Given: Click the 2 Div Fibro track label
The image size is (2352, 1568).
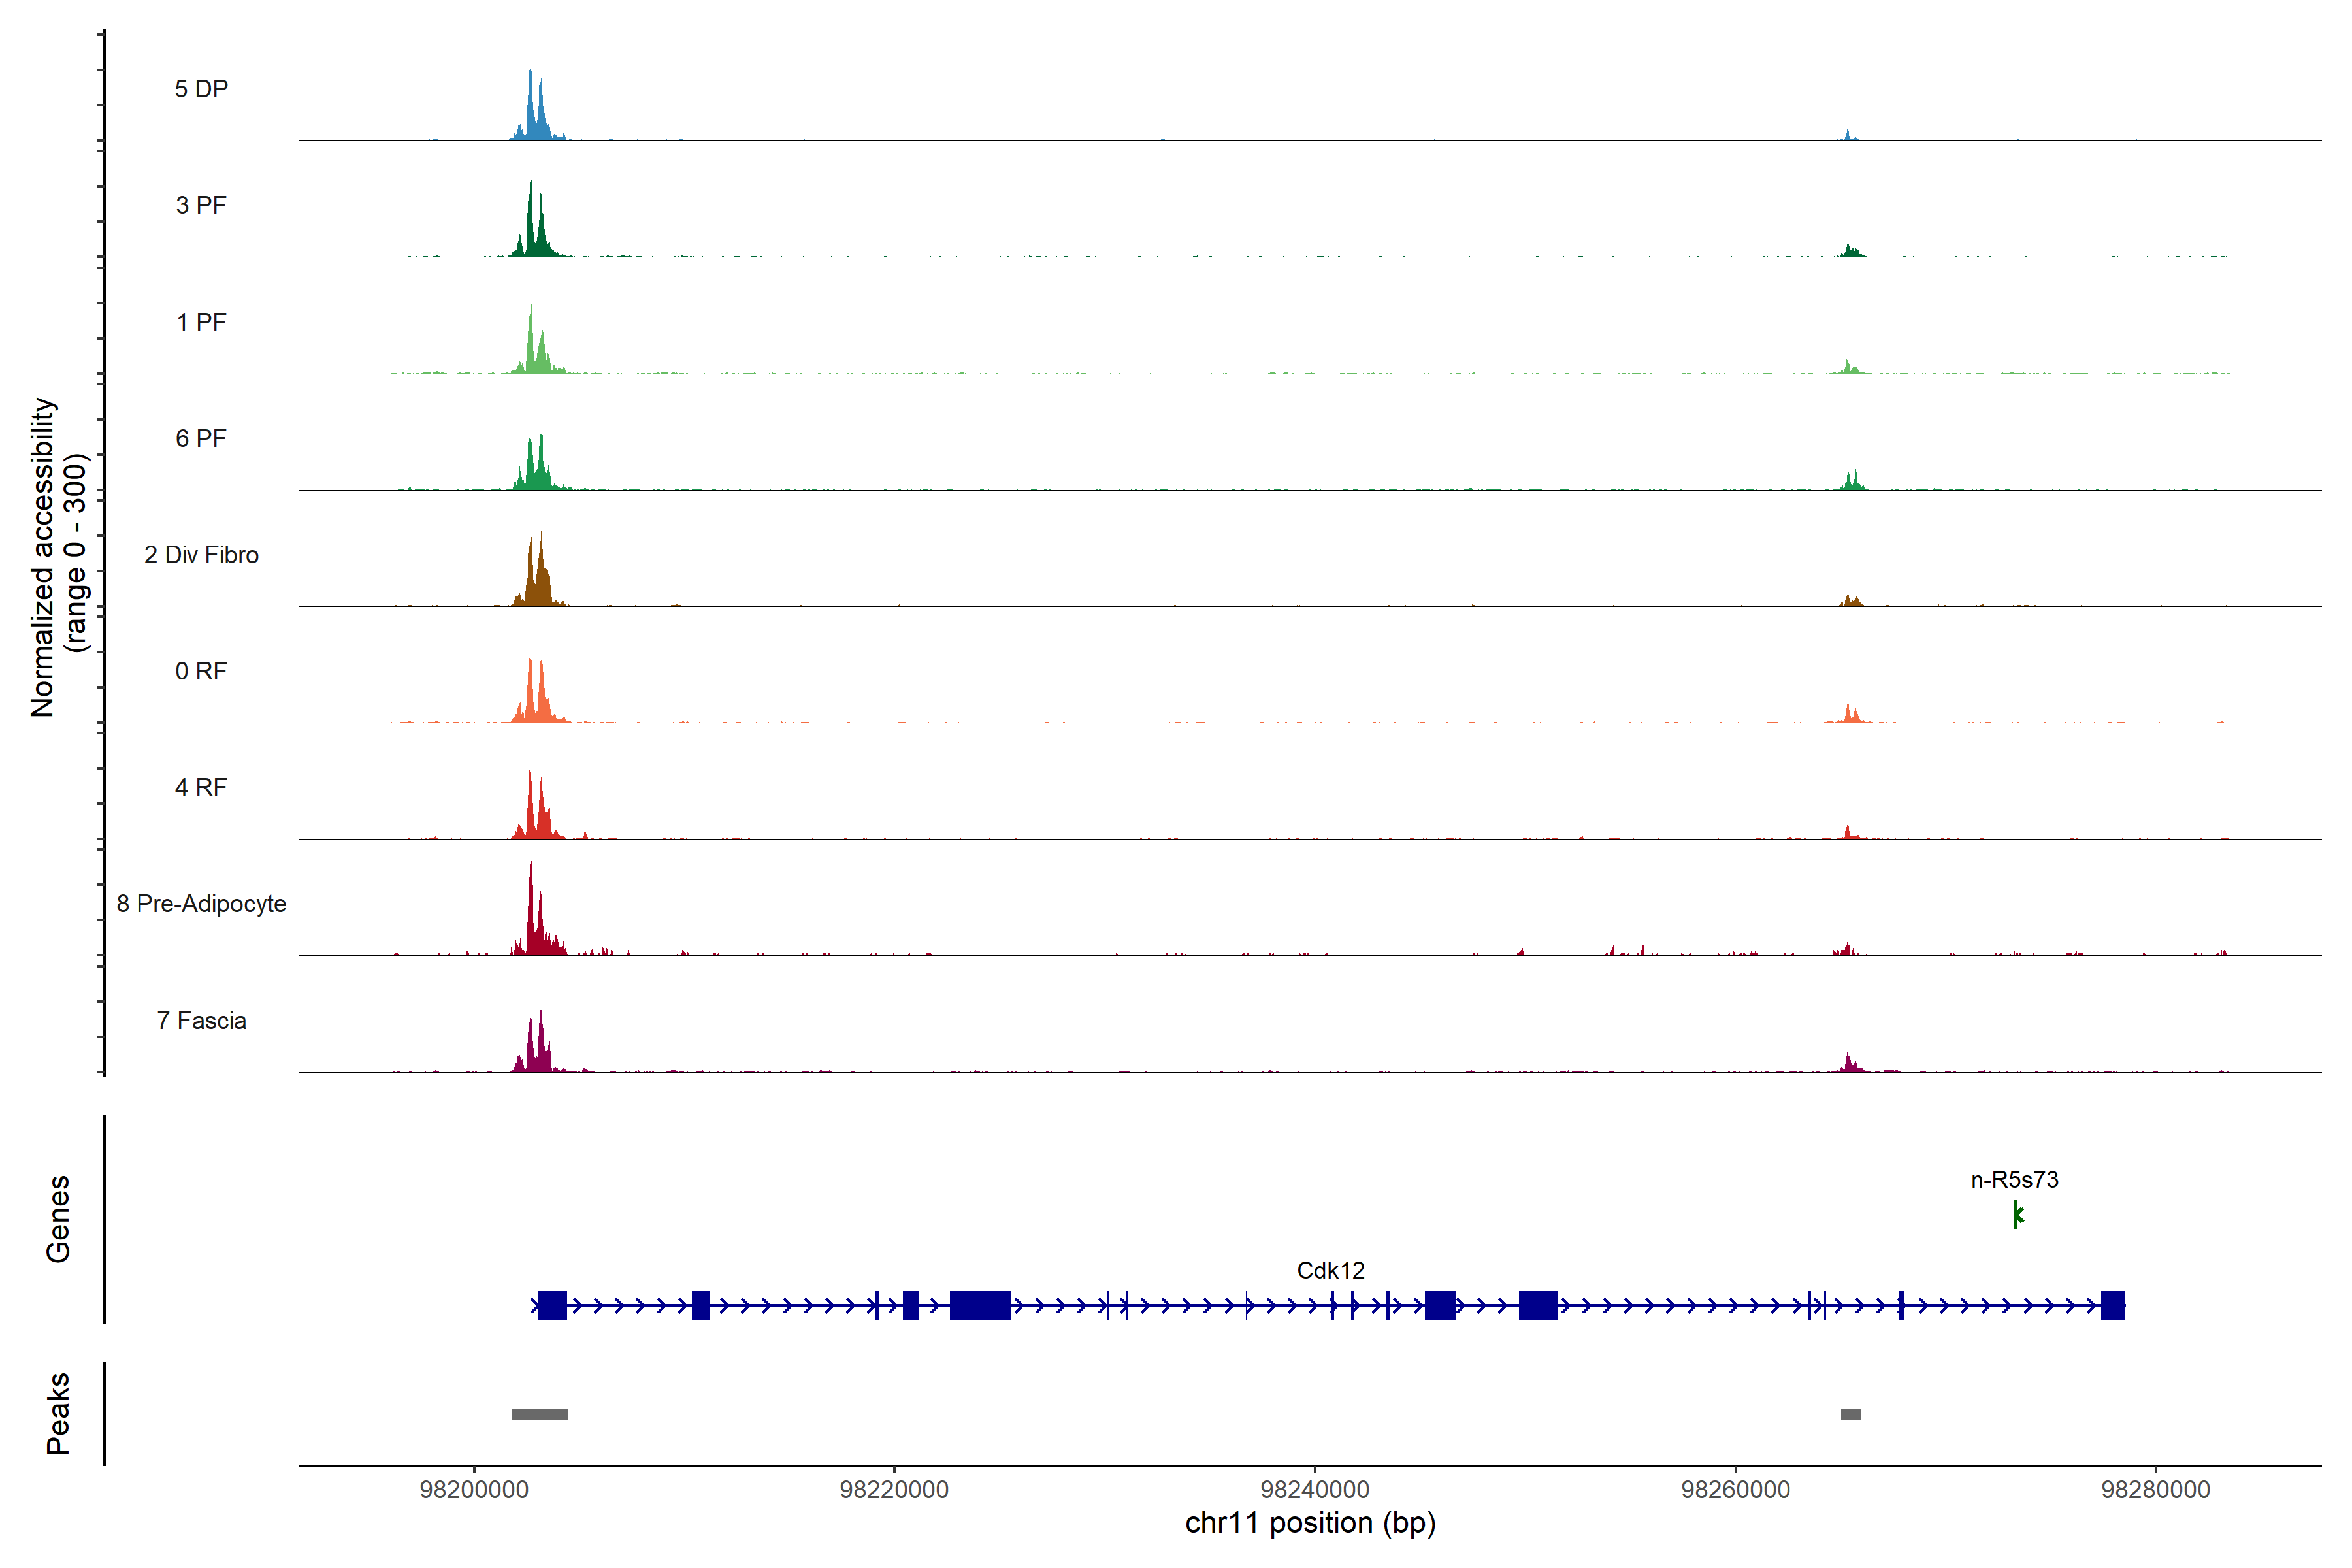Looking at the screenshot, I should (x=201, y=555).
